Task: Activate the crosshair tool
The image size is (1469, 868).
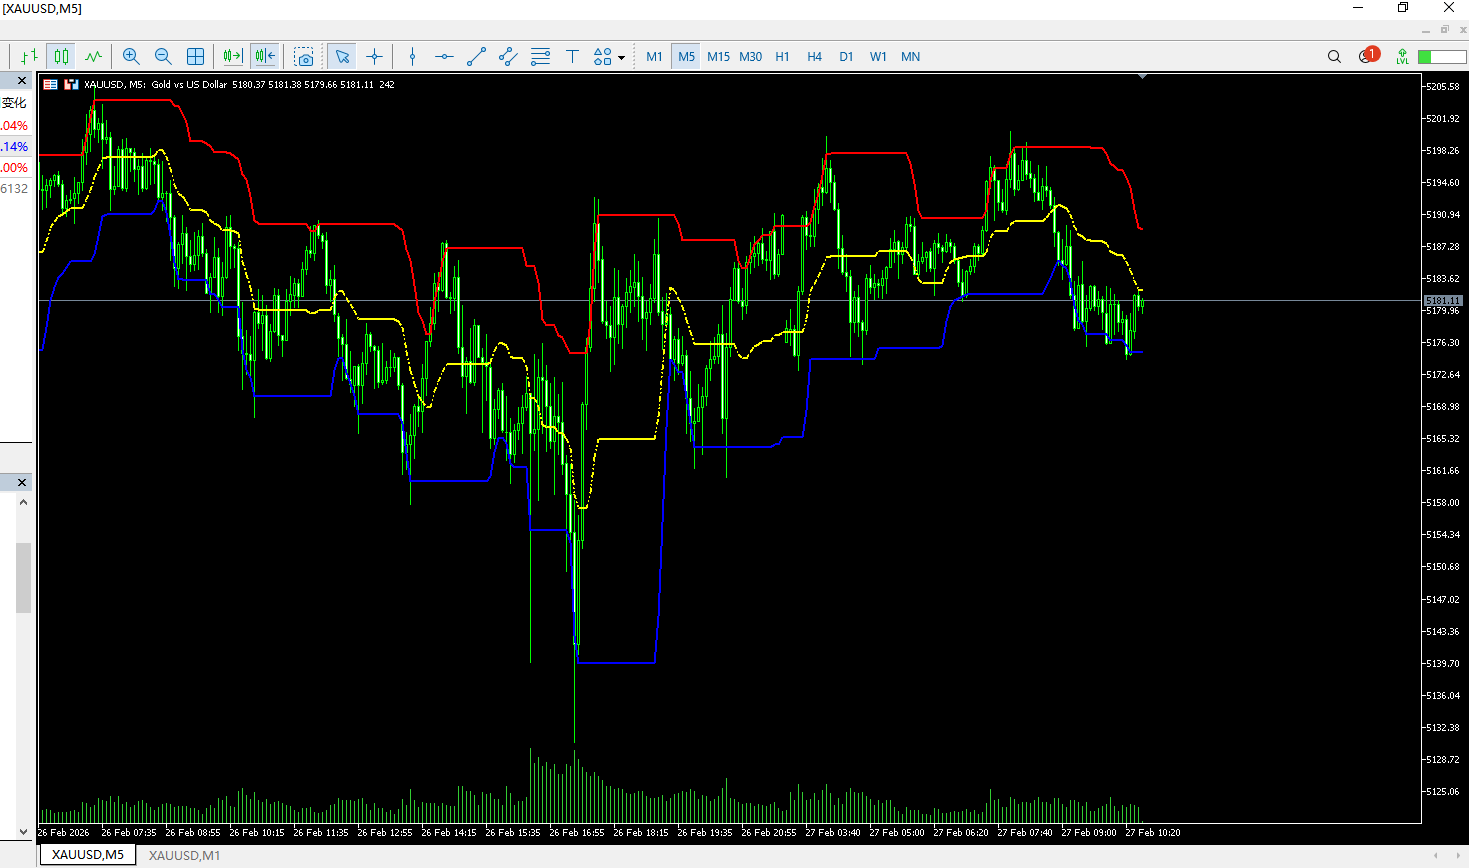Action: (374, 57)
